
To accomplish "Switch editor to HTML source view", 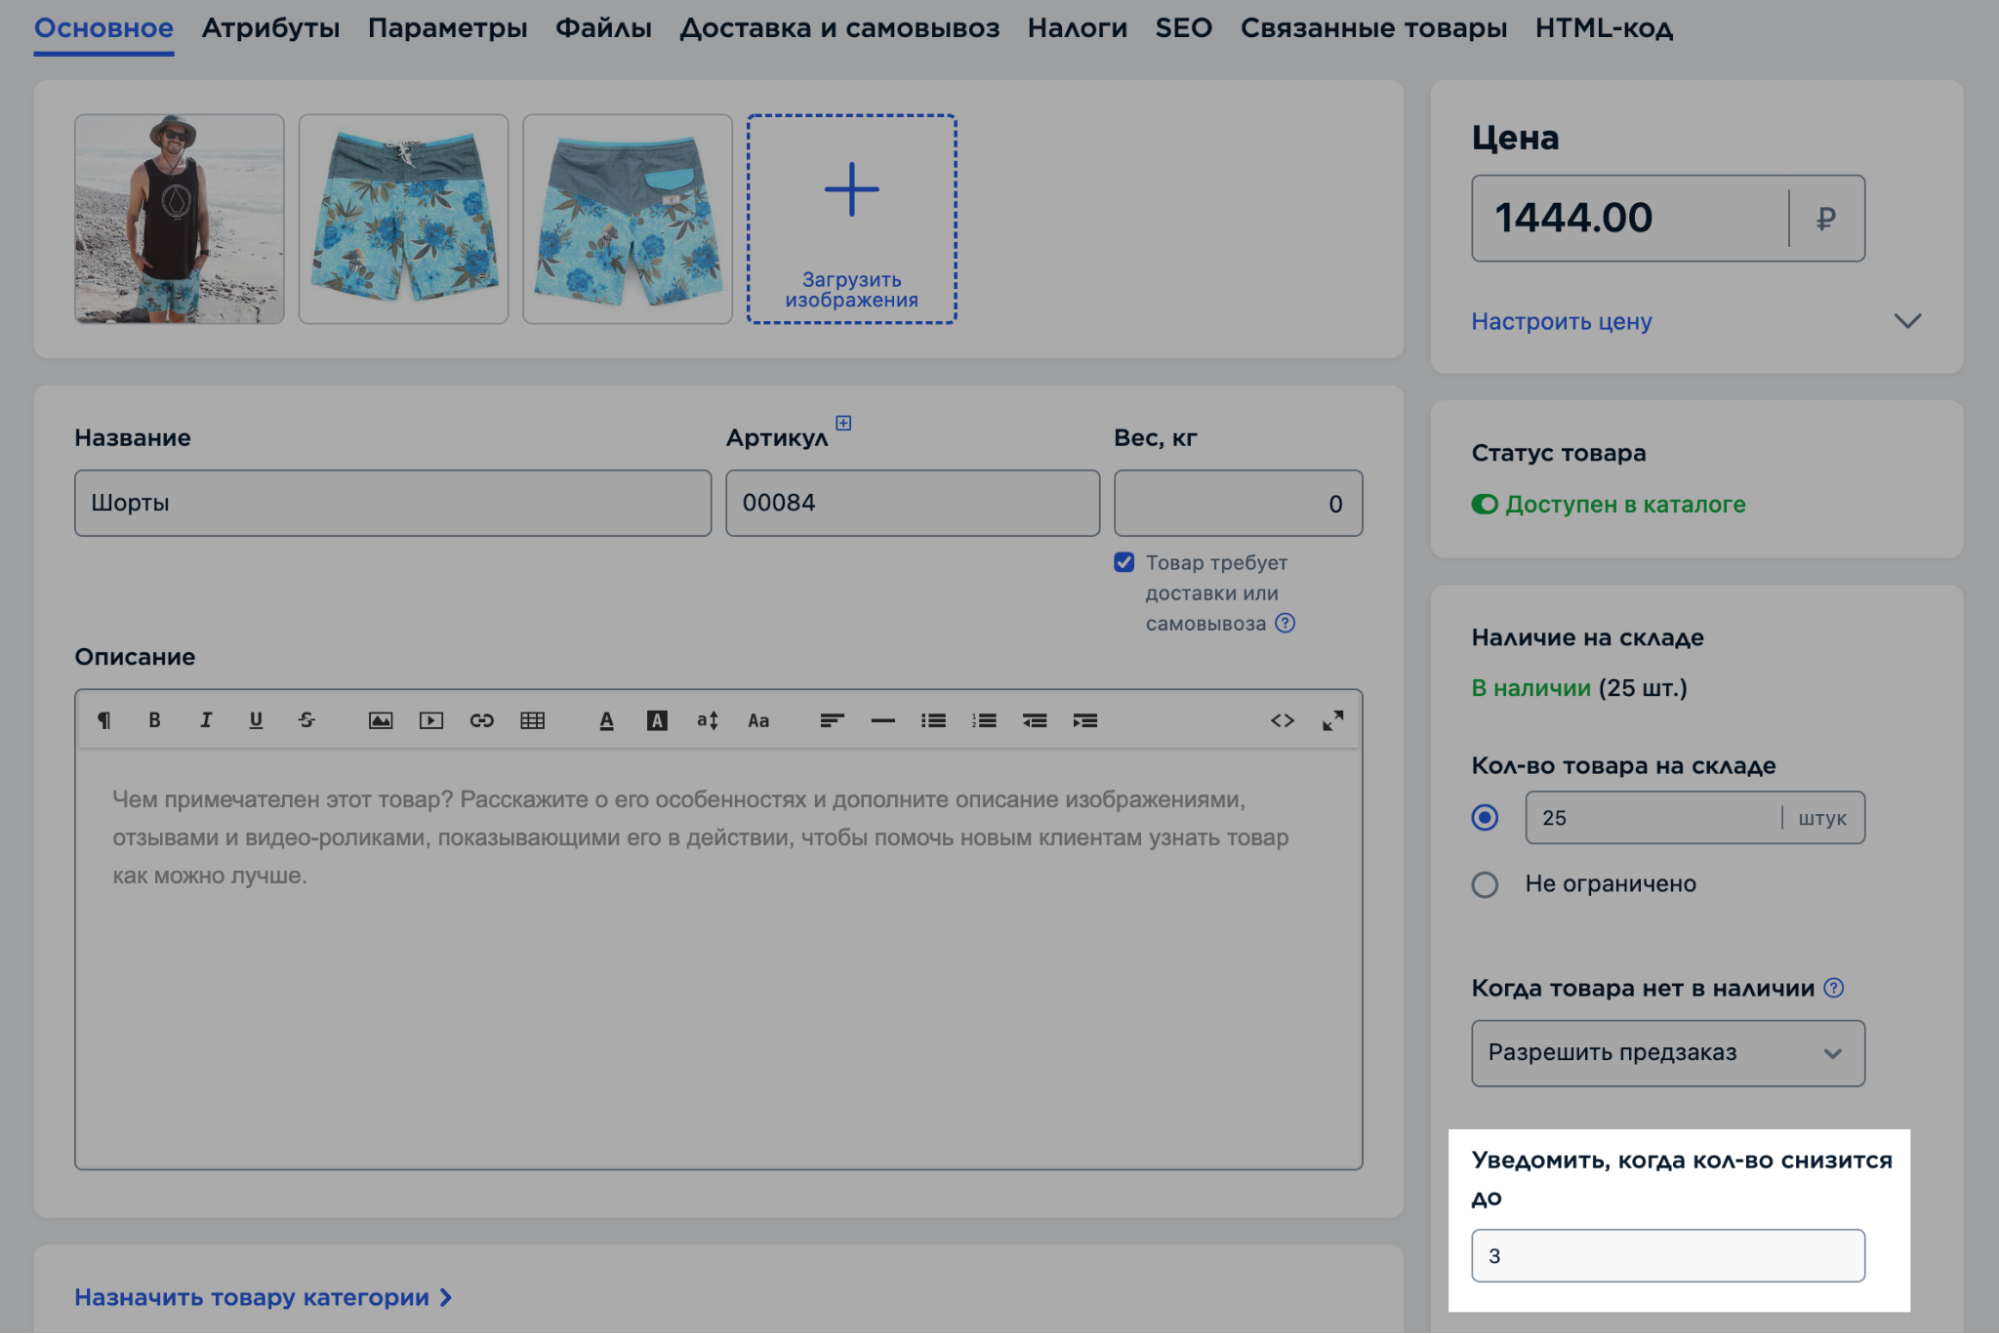I will tap(1282, 720).
